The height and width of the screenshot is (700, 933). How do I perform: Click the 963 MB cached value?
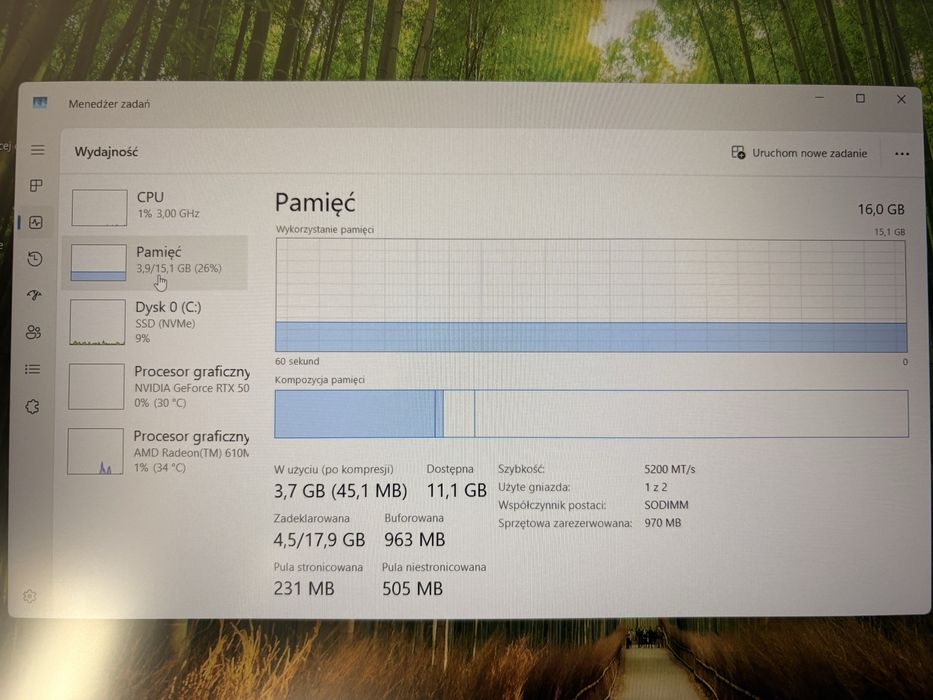(x=414, y=540)
